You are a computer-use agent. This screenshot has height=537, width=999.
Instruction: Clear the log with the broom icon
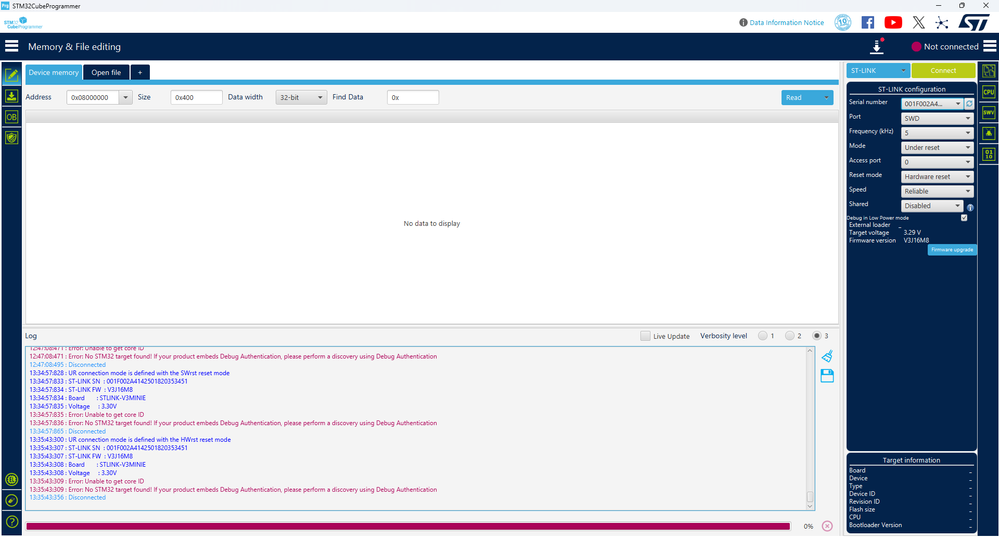[x=827, y=356]
